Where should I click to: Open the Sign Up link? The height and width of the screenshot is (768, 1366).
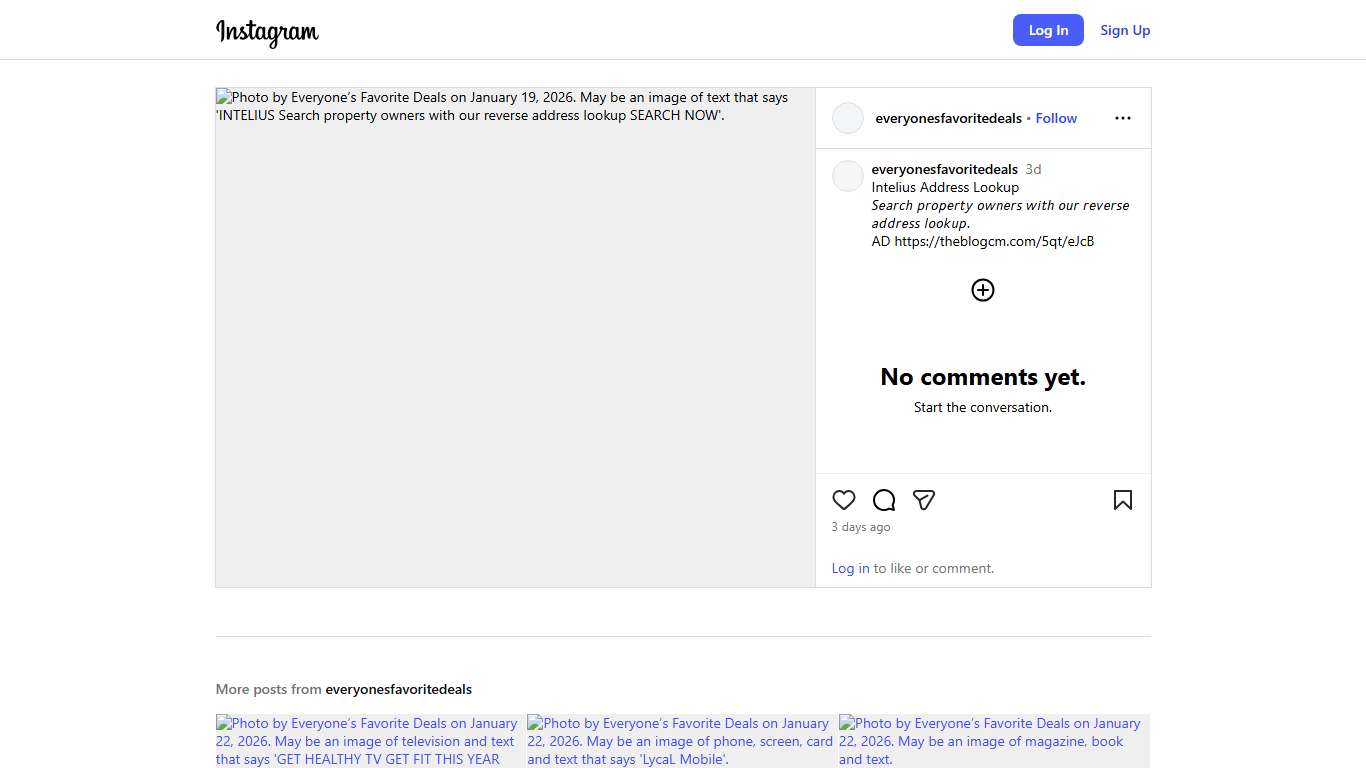point(1125,30)
